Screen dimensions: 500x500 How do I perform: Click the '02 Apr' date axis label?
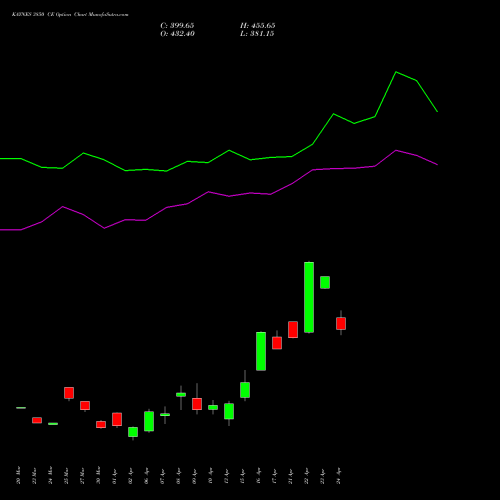coord(130,475)
